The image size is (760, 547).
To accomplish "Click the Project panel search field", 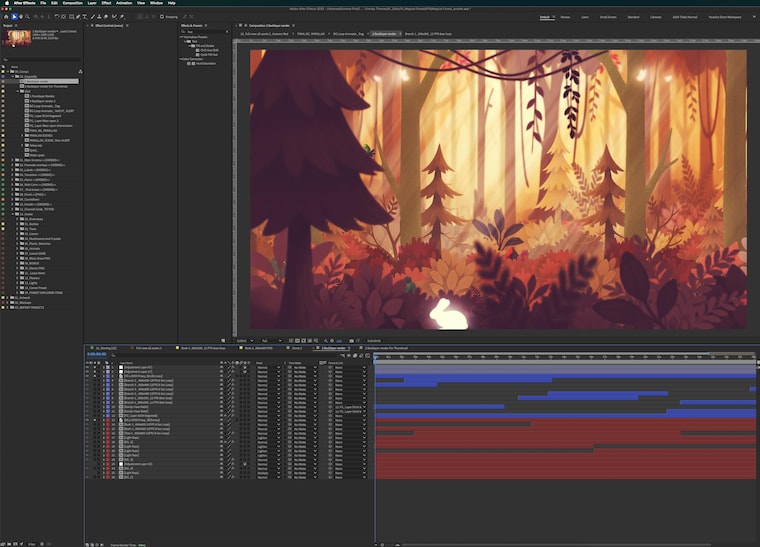I will [41, 60].
